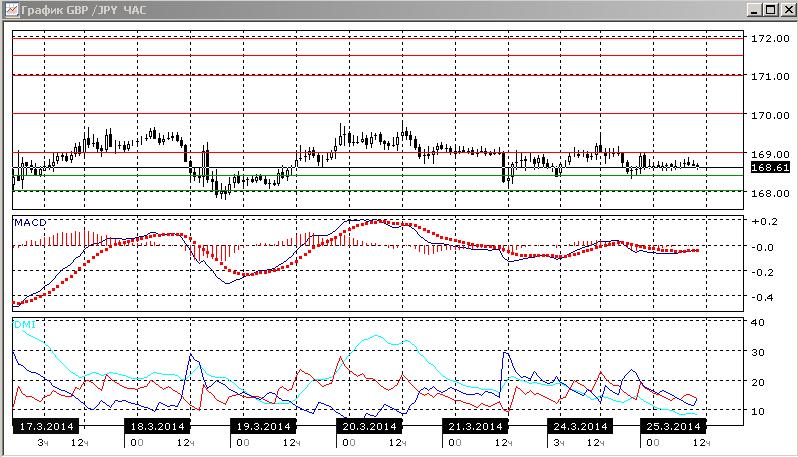Select the 21.3.2014 date marker

(475, 426)
